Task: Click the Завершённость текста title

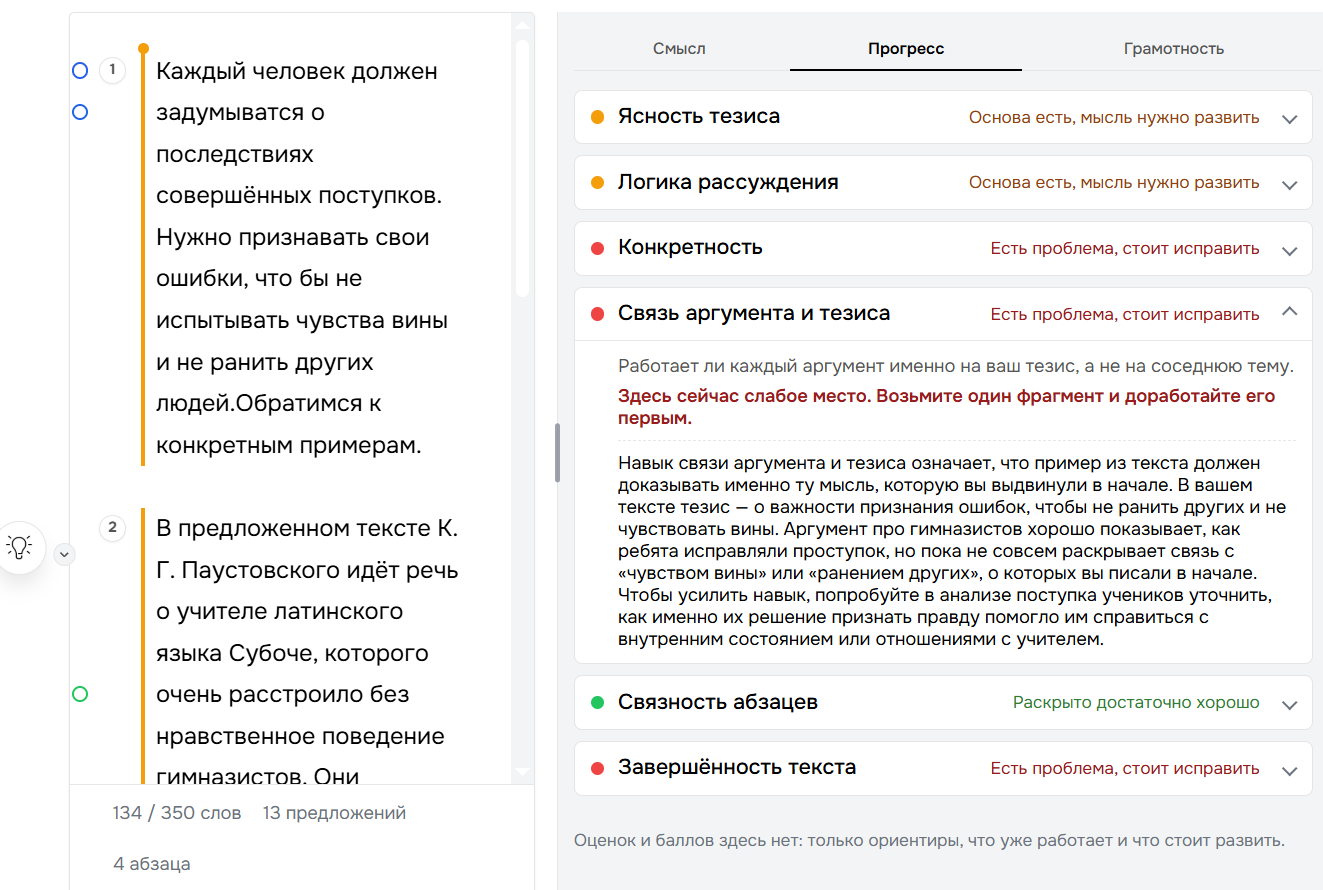Action: pyautogui.click(x=737, y=768)
